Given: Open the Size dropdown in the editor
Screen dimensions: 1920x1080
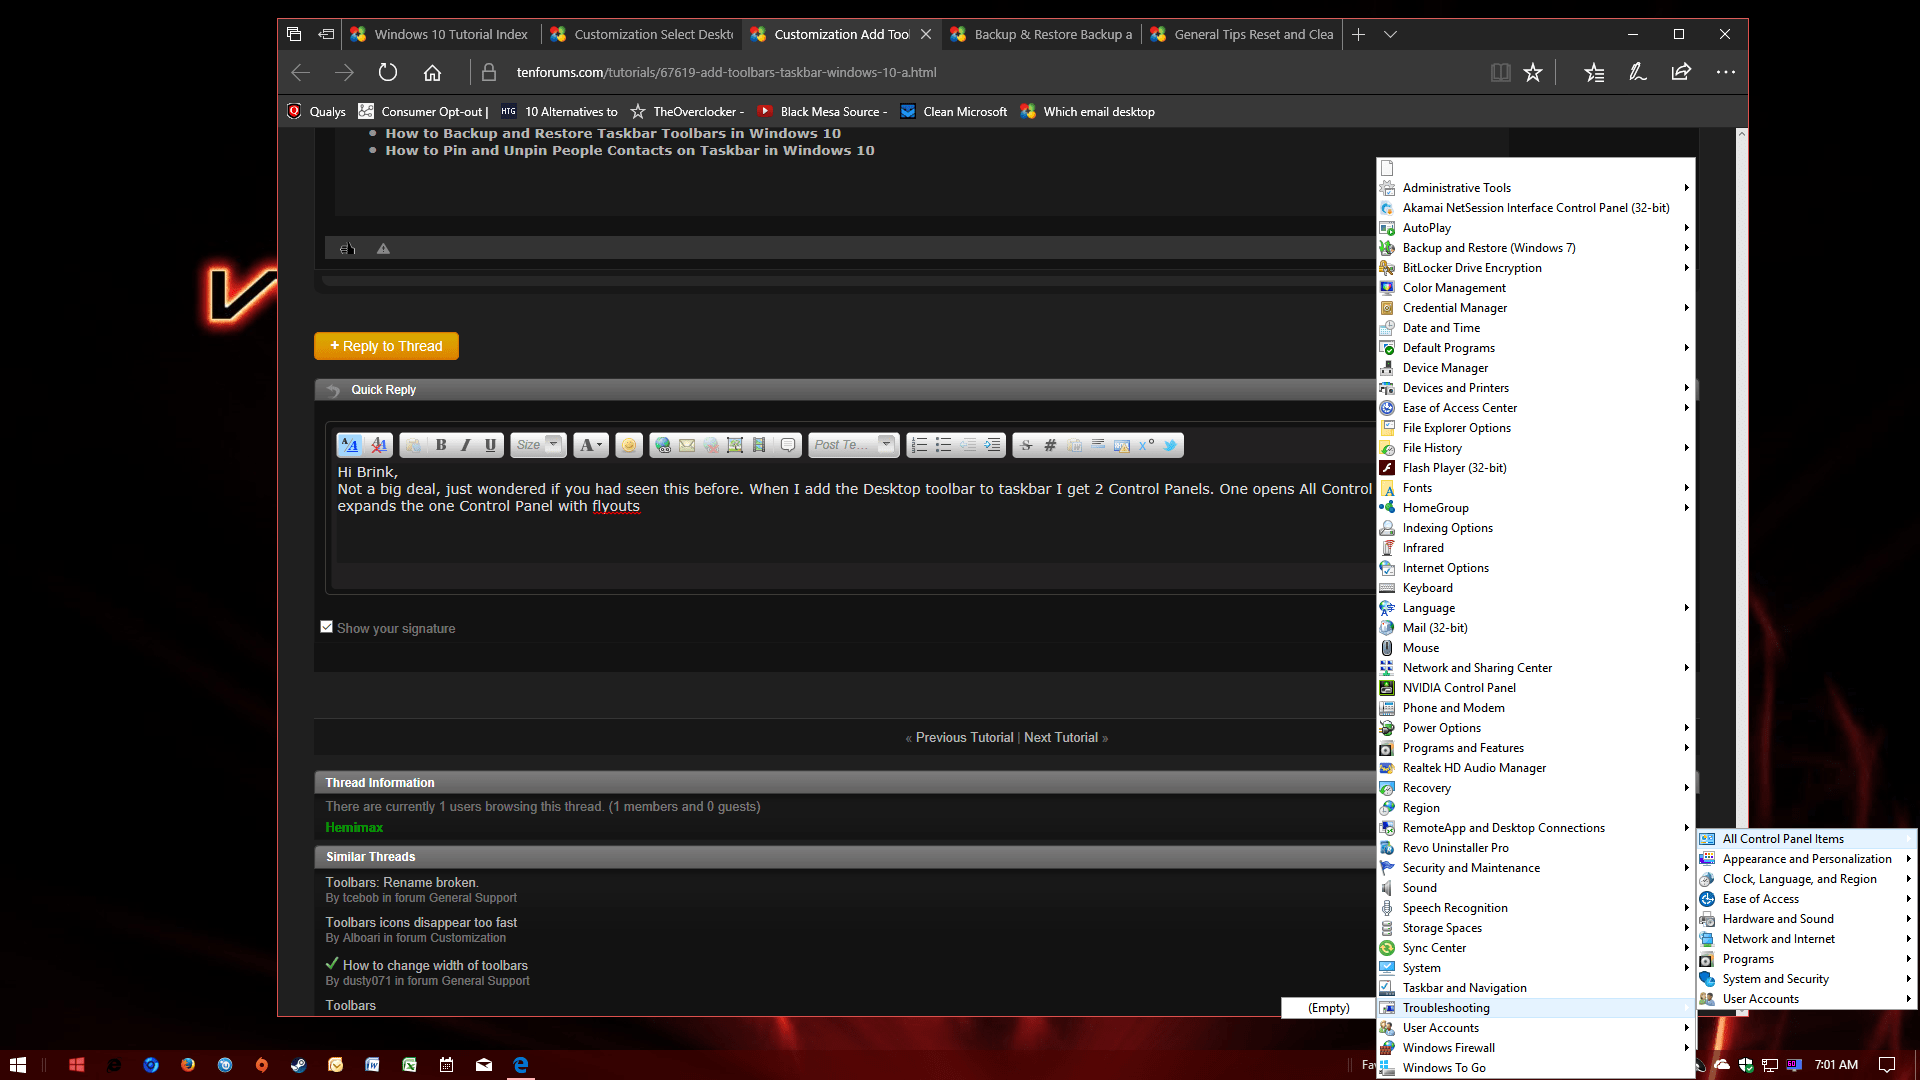Looking at the screenshot, I should (x=538, y=445).
